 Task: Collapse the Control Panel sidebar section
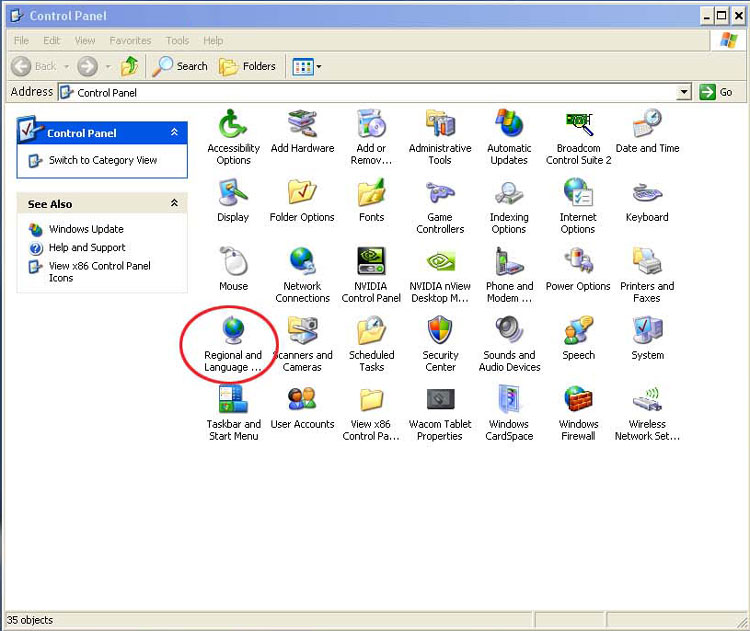tap(174, 133)
